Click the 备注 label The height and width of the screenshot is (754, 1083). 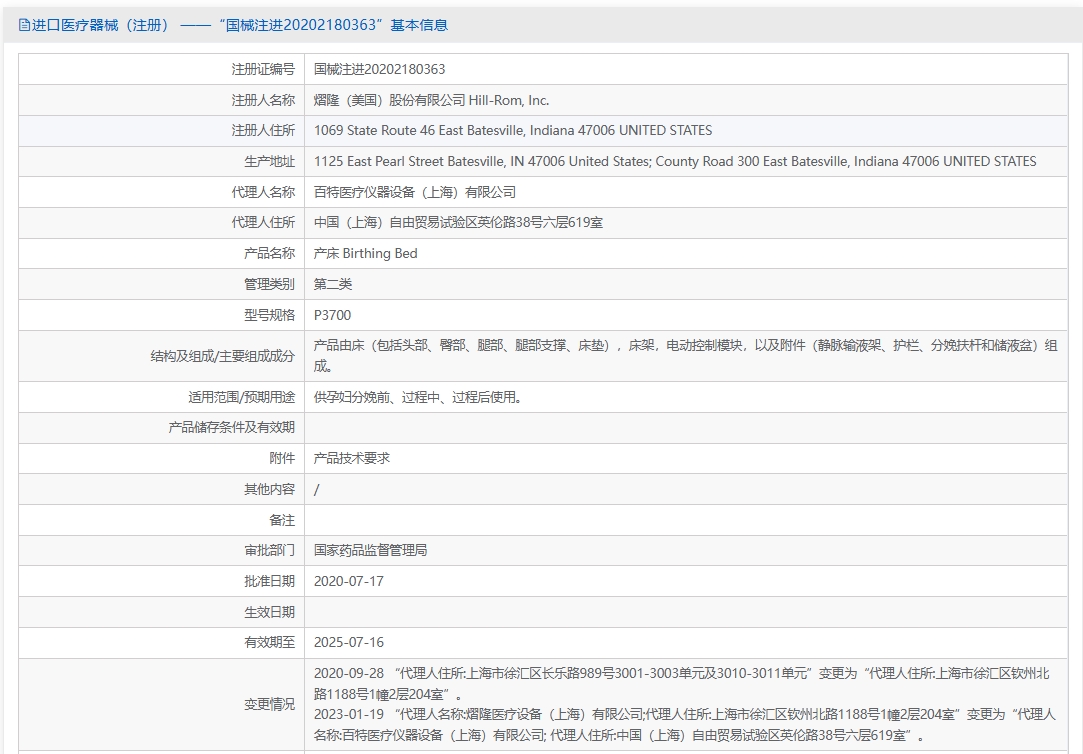click(282, 520)
